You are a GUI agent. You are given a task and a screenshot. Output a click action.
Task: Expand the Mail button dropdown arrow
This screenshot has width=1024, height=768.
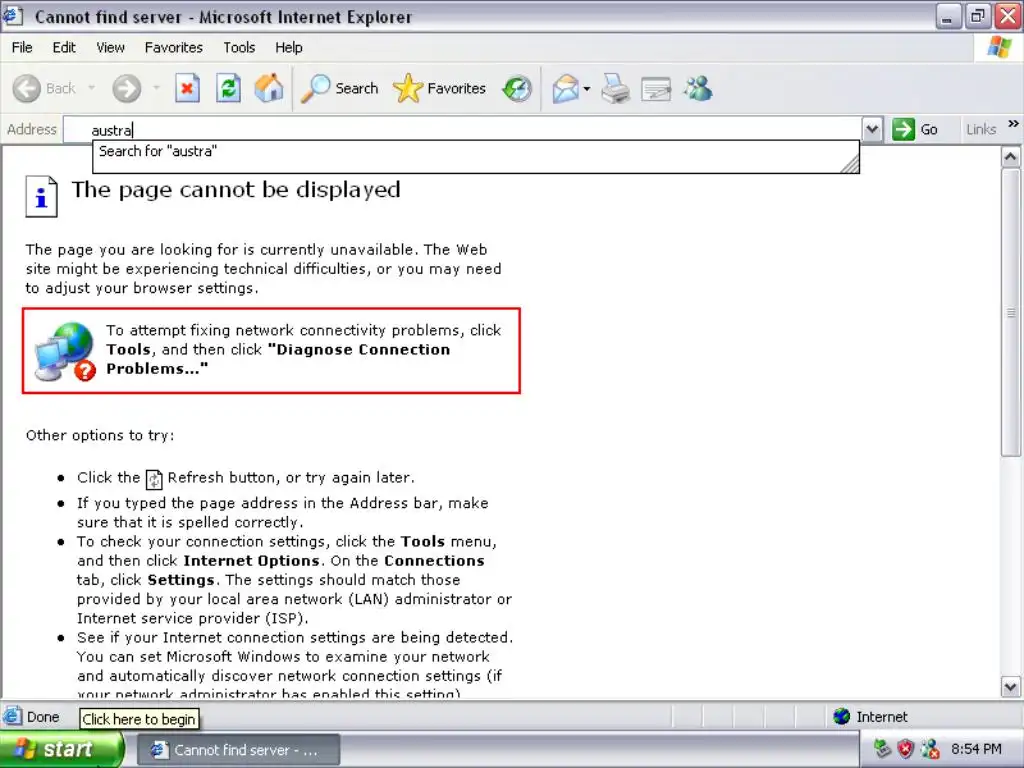click(x=586, y=89)
